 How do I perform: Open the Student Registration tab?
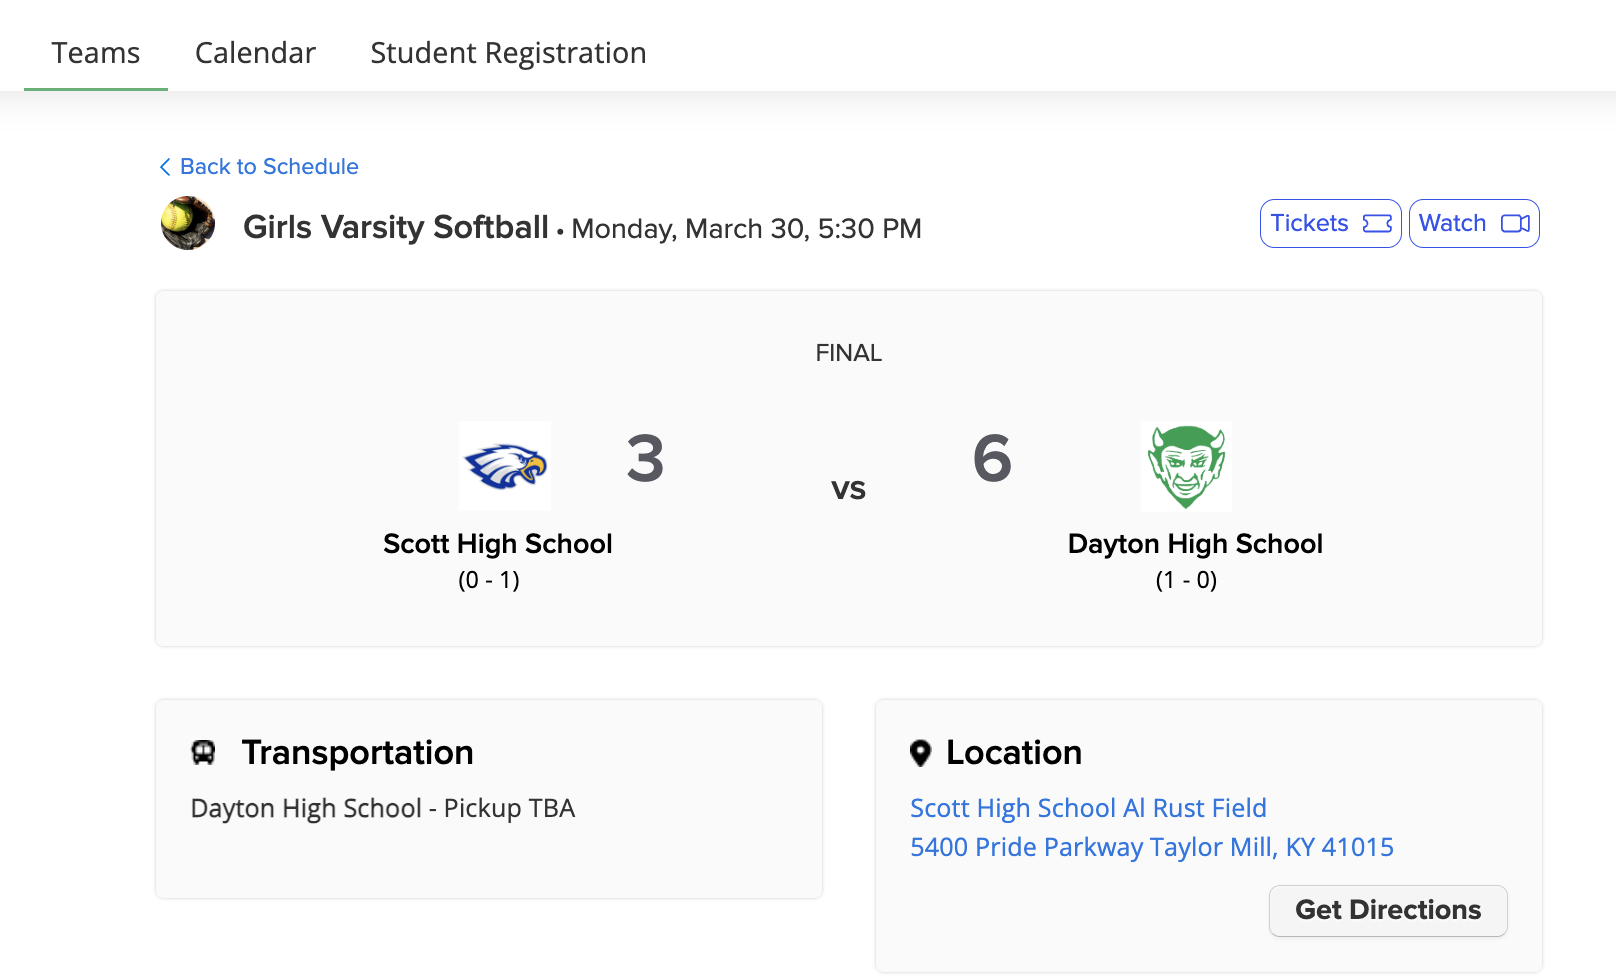point(508,52)
